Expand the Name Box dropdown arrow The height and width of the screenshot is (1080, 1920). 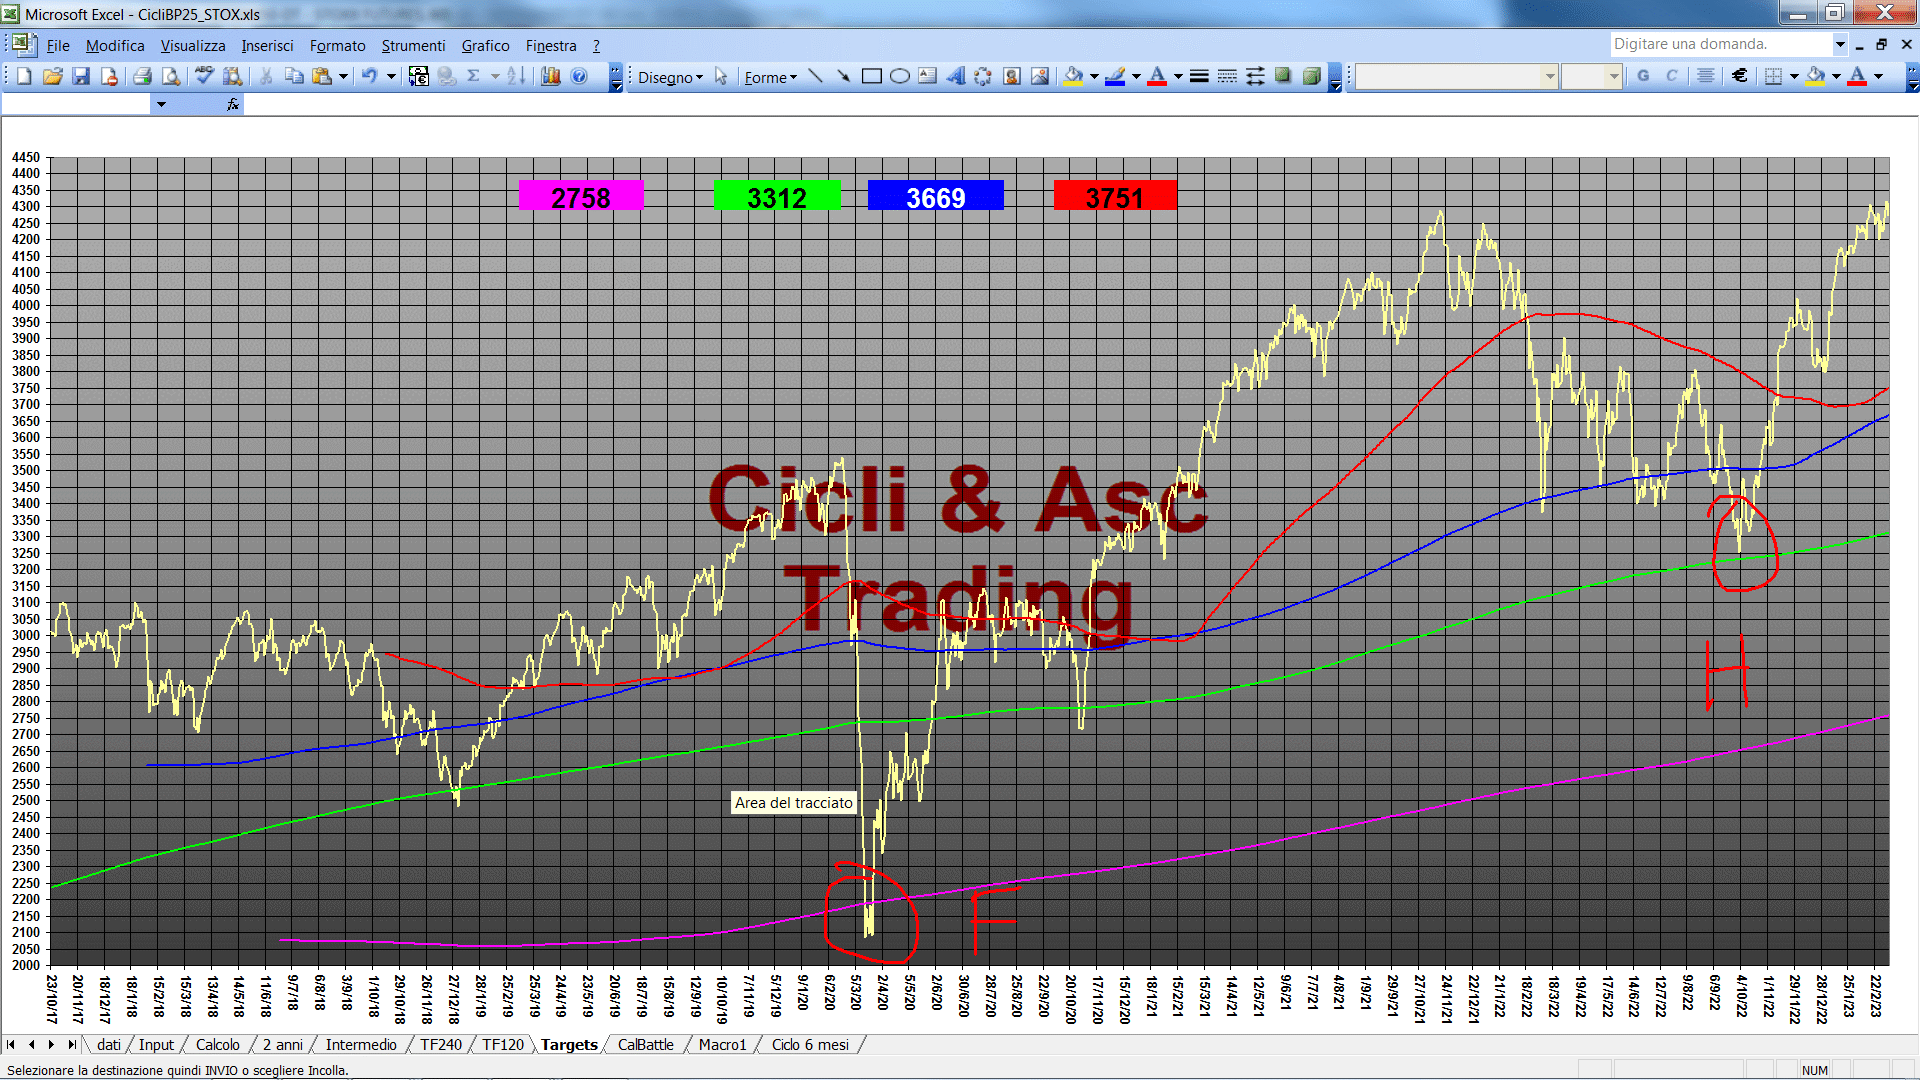pyautogui.click(x=161, y=104)
